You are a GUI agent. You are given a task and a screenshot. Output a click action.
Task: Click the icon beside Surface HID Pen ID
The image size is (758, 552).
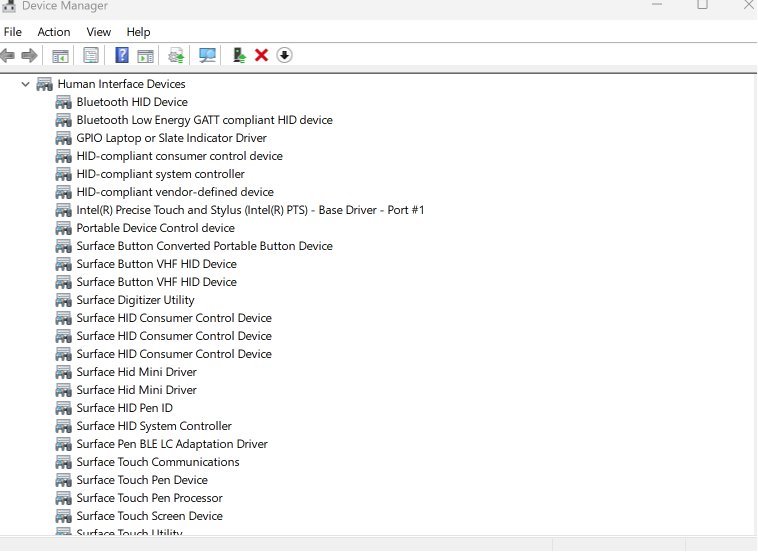(63, 408)
